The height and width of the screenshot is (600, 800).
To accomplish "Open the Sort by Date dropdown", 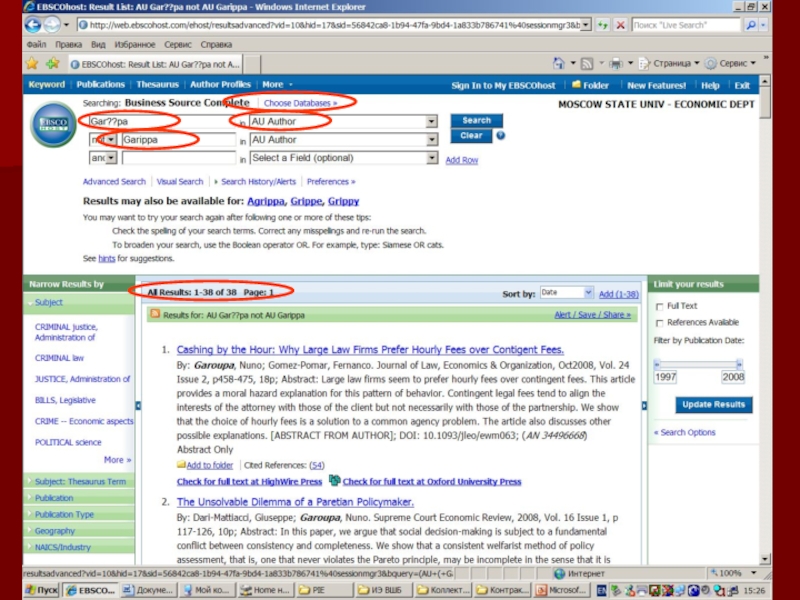I will pyautogui.click(x=566, y=293).
